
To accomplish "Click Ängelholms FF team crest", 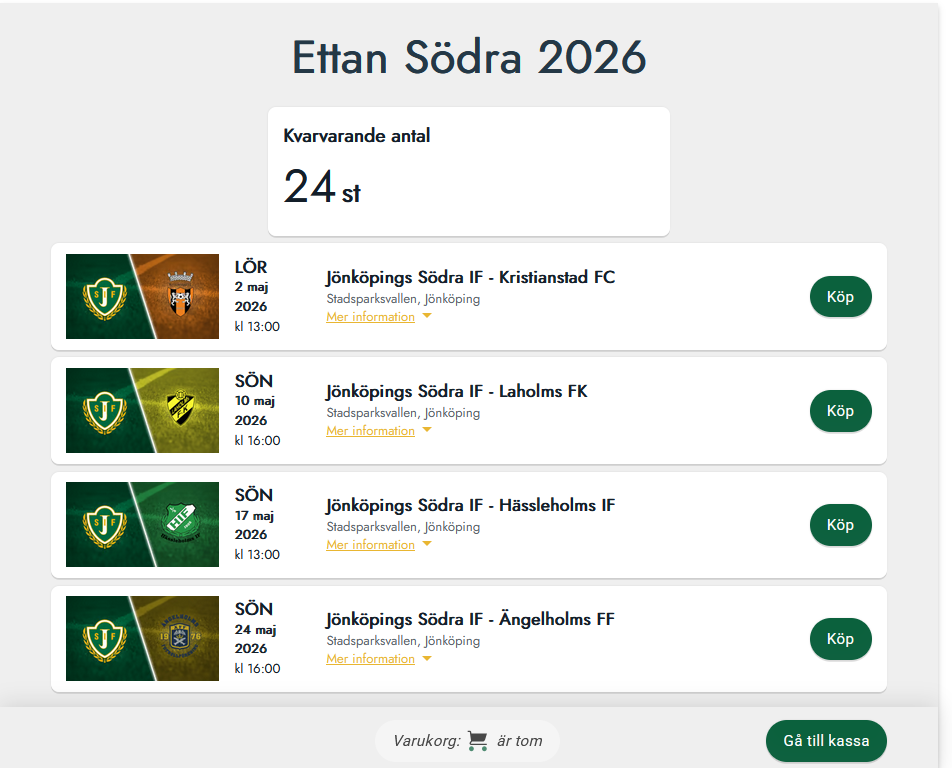I will click(x=180, y=636).
